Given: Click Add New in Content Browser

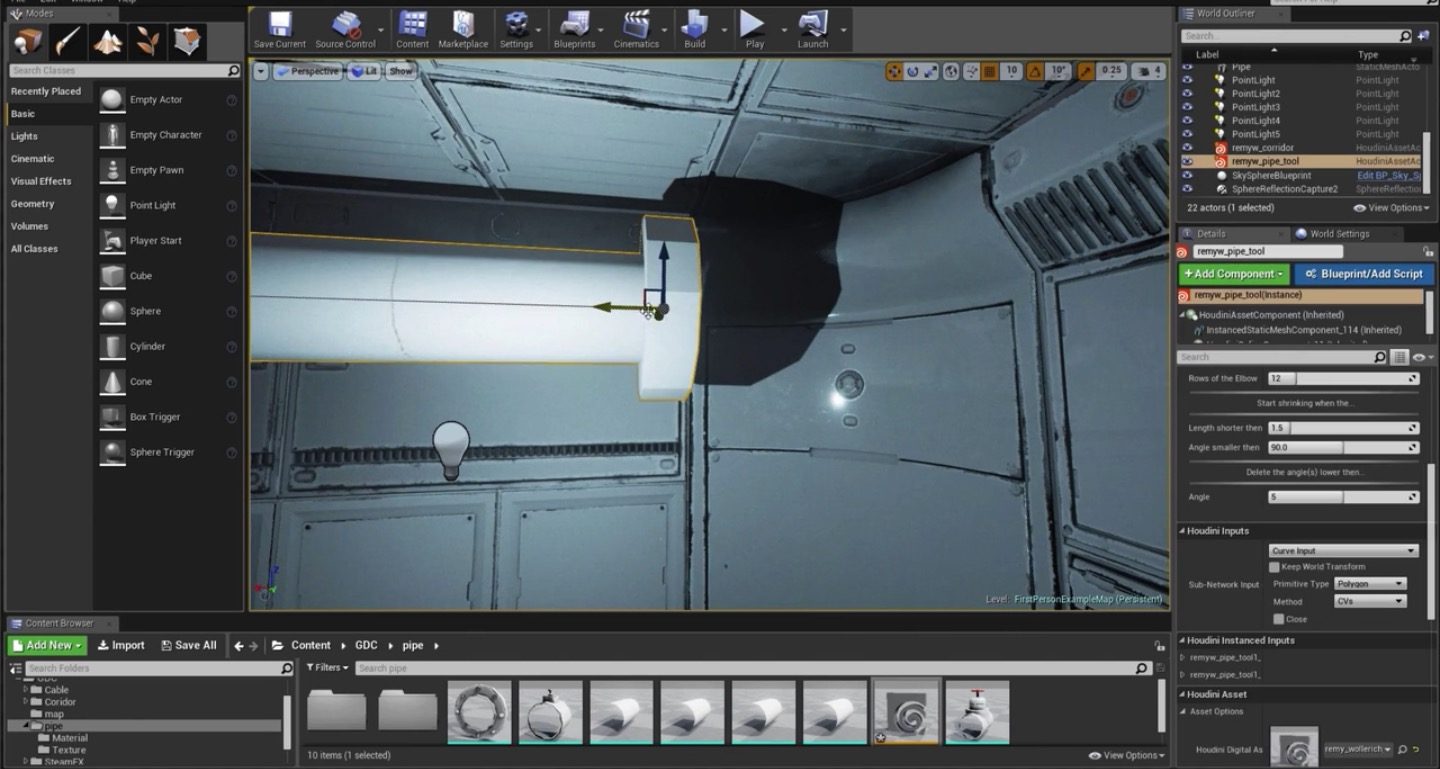Looking at the screenshot, I should [47, 646].
